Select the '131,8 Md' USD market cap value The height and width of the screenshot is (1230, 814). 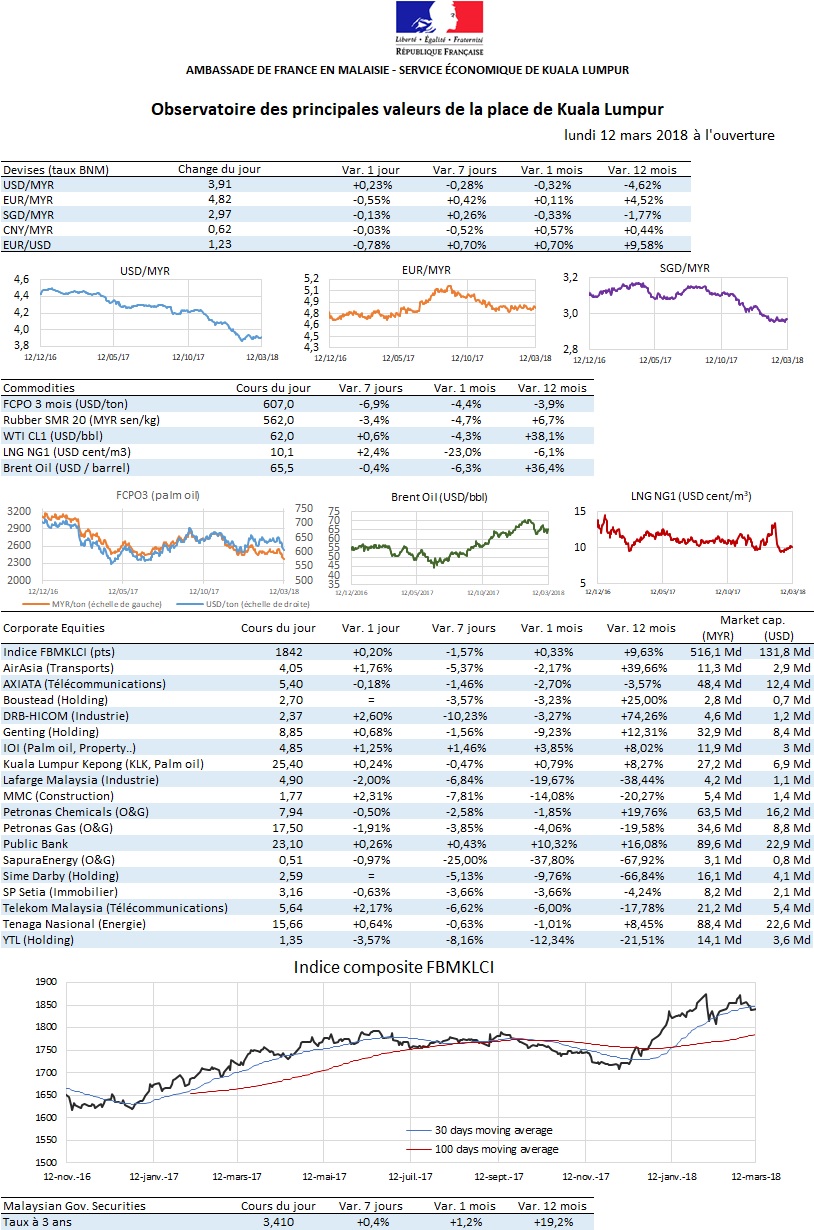click(784, 652)
